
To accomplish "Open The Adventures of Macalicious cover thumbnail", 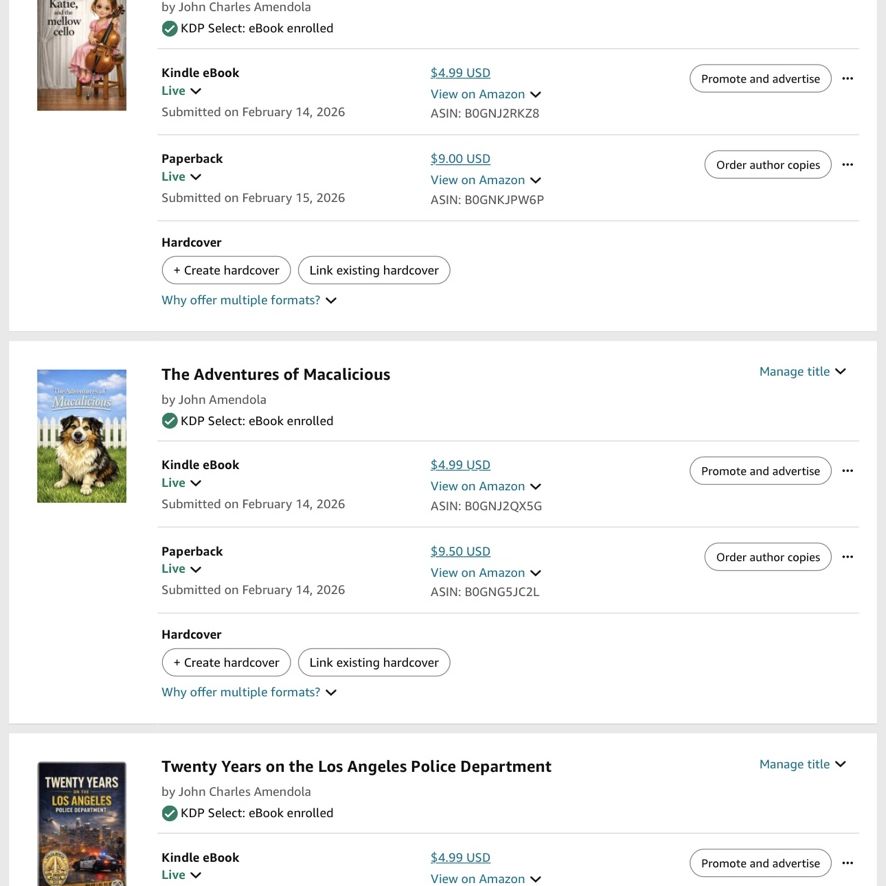I will [x=82, y=436].
